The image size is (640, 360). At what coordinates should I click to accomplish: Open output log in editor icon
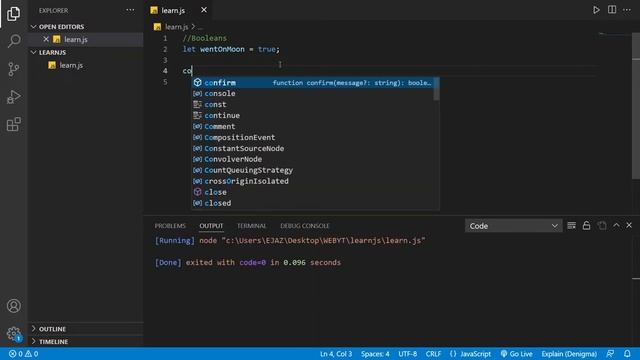(x=602, y=225)
